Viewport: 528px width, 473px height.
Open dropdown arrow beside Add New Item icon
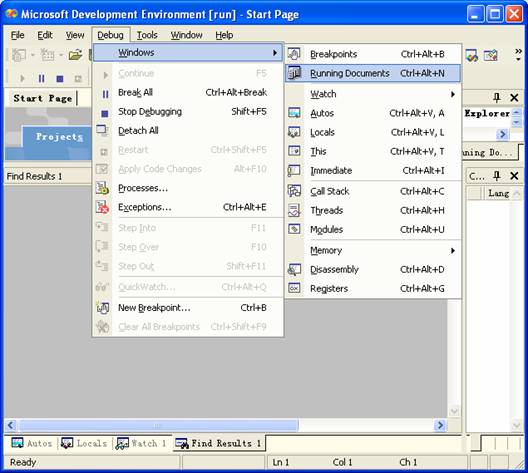(x=61, y=55)
